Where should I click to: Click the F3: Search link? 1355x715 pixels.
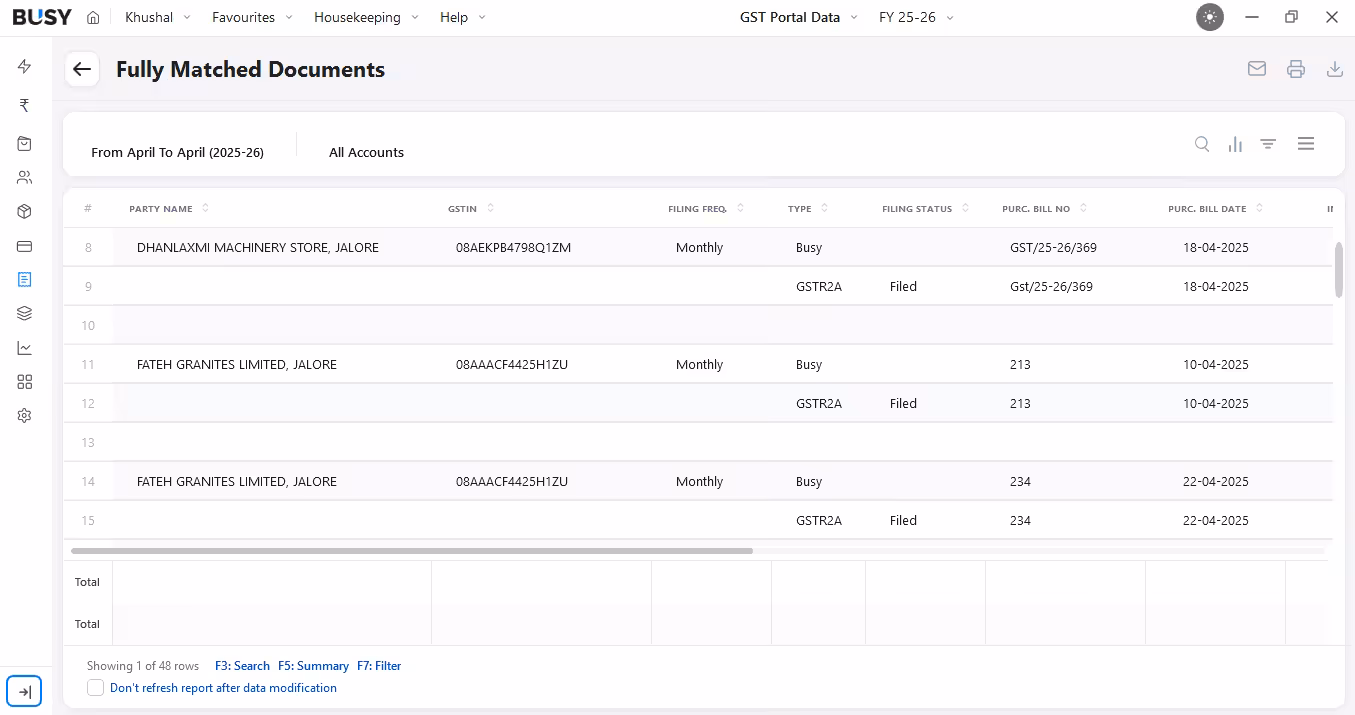242,666
